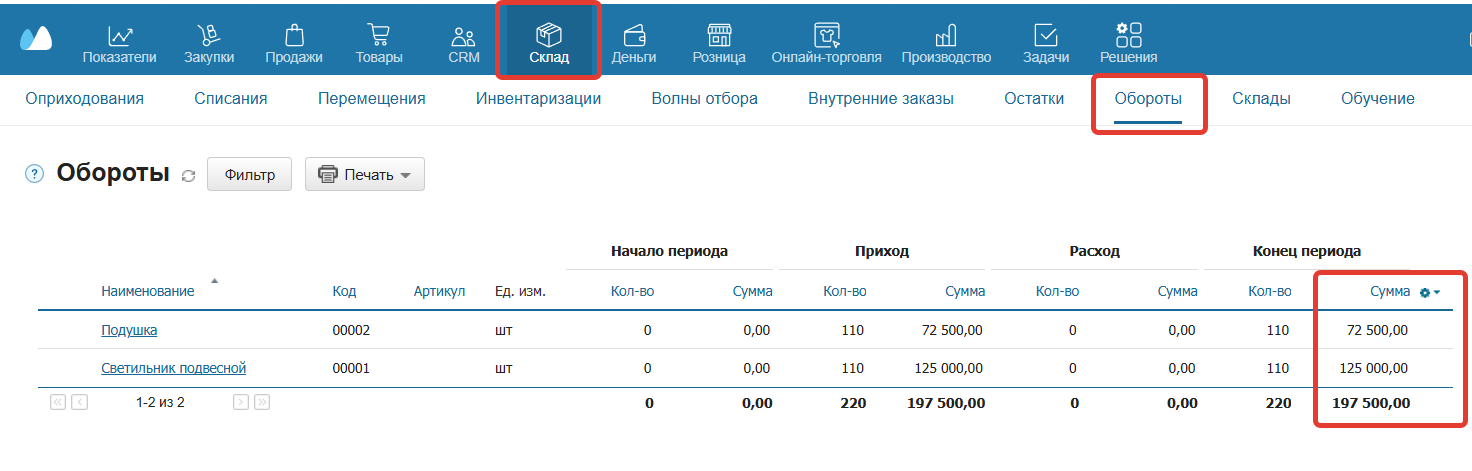This screenshot has height=471, width=1472.
Task: Click code cell 00002
Action: 351,330
